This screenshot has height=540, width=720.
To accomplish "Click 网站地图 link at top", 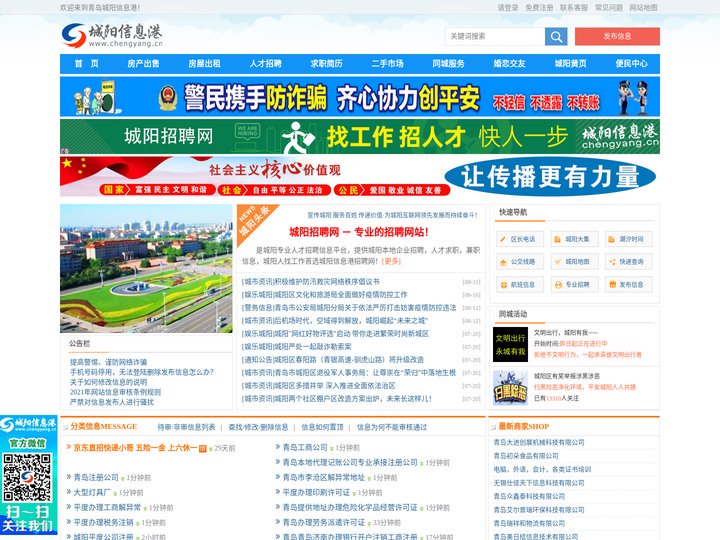I will click(643, 8).
